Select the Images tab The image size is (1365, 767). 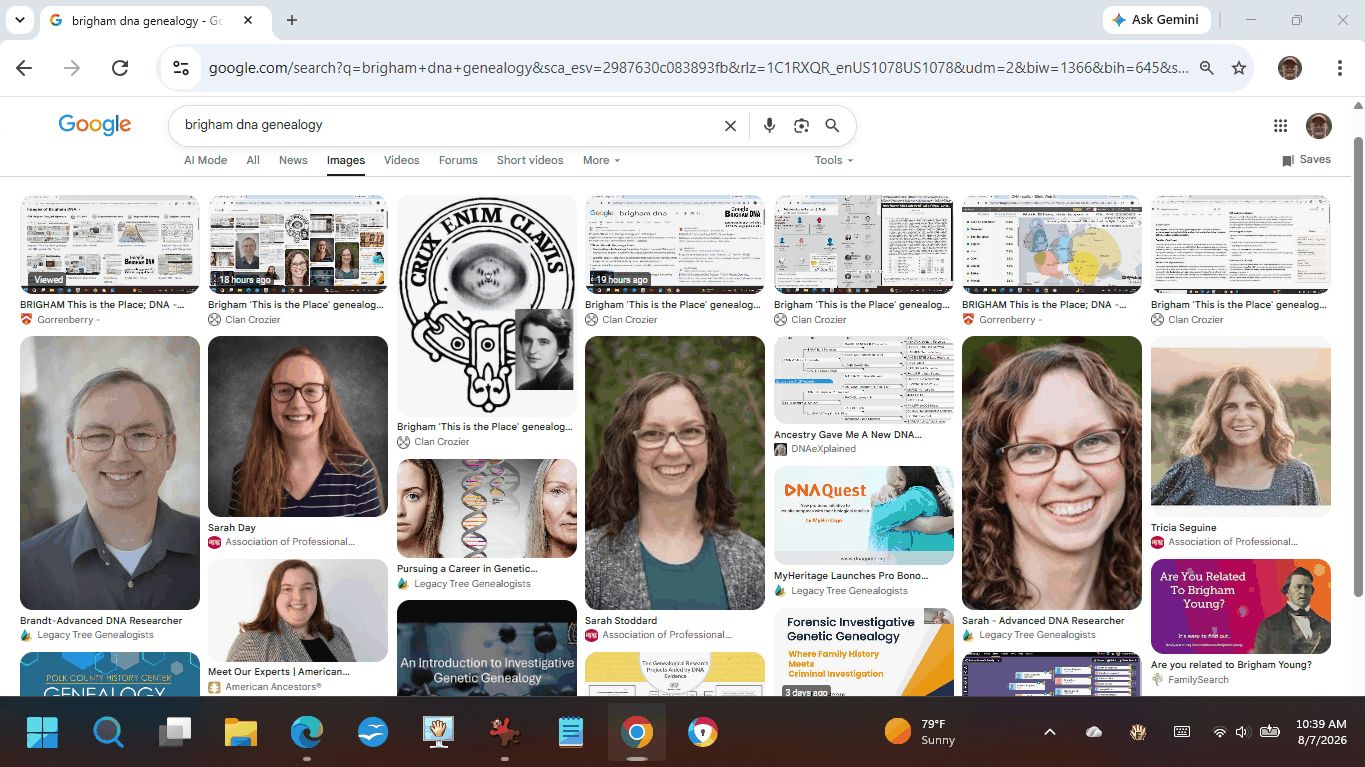tap(346, 160)
